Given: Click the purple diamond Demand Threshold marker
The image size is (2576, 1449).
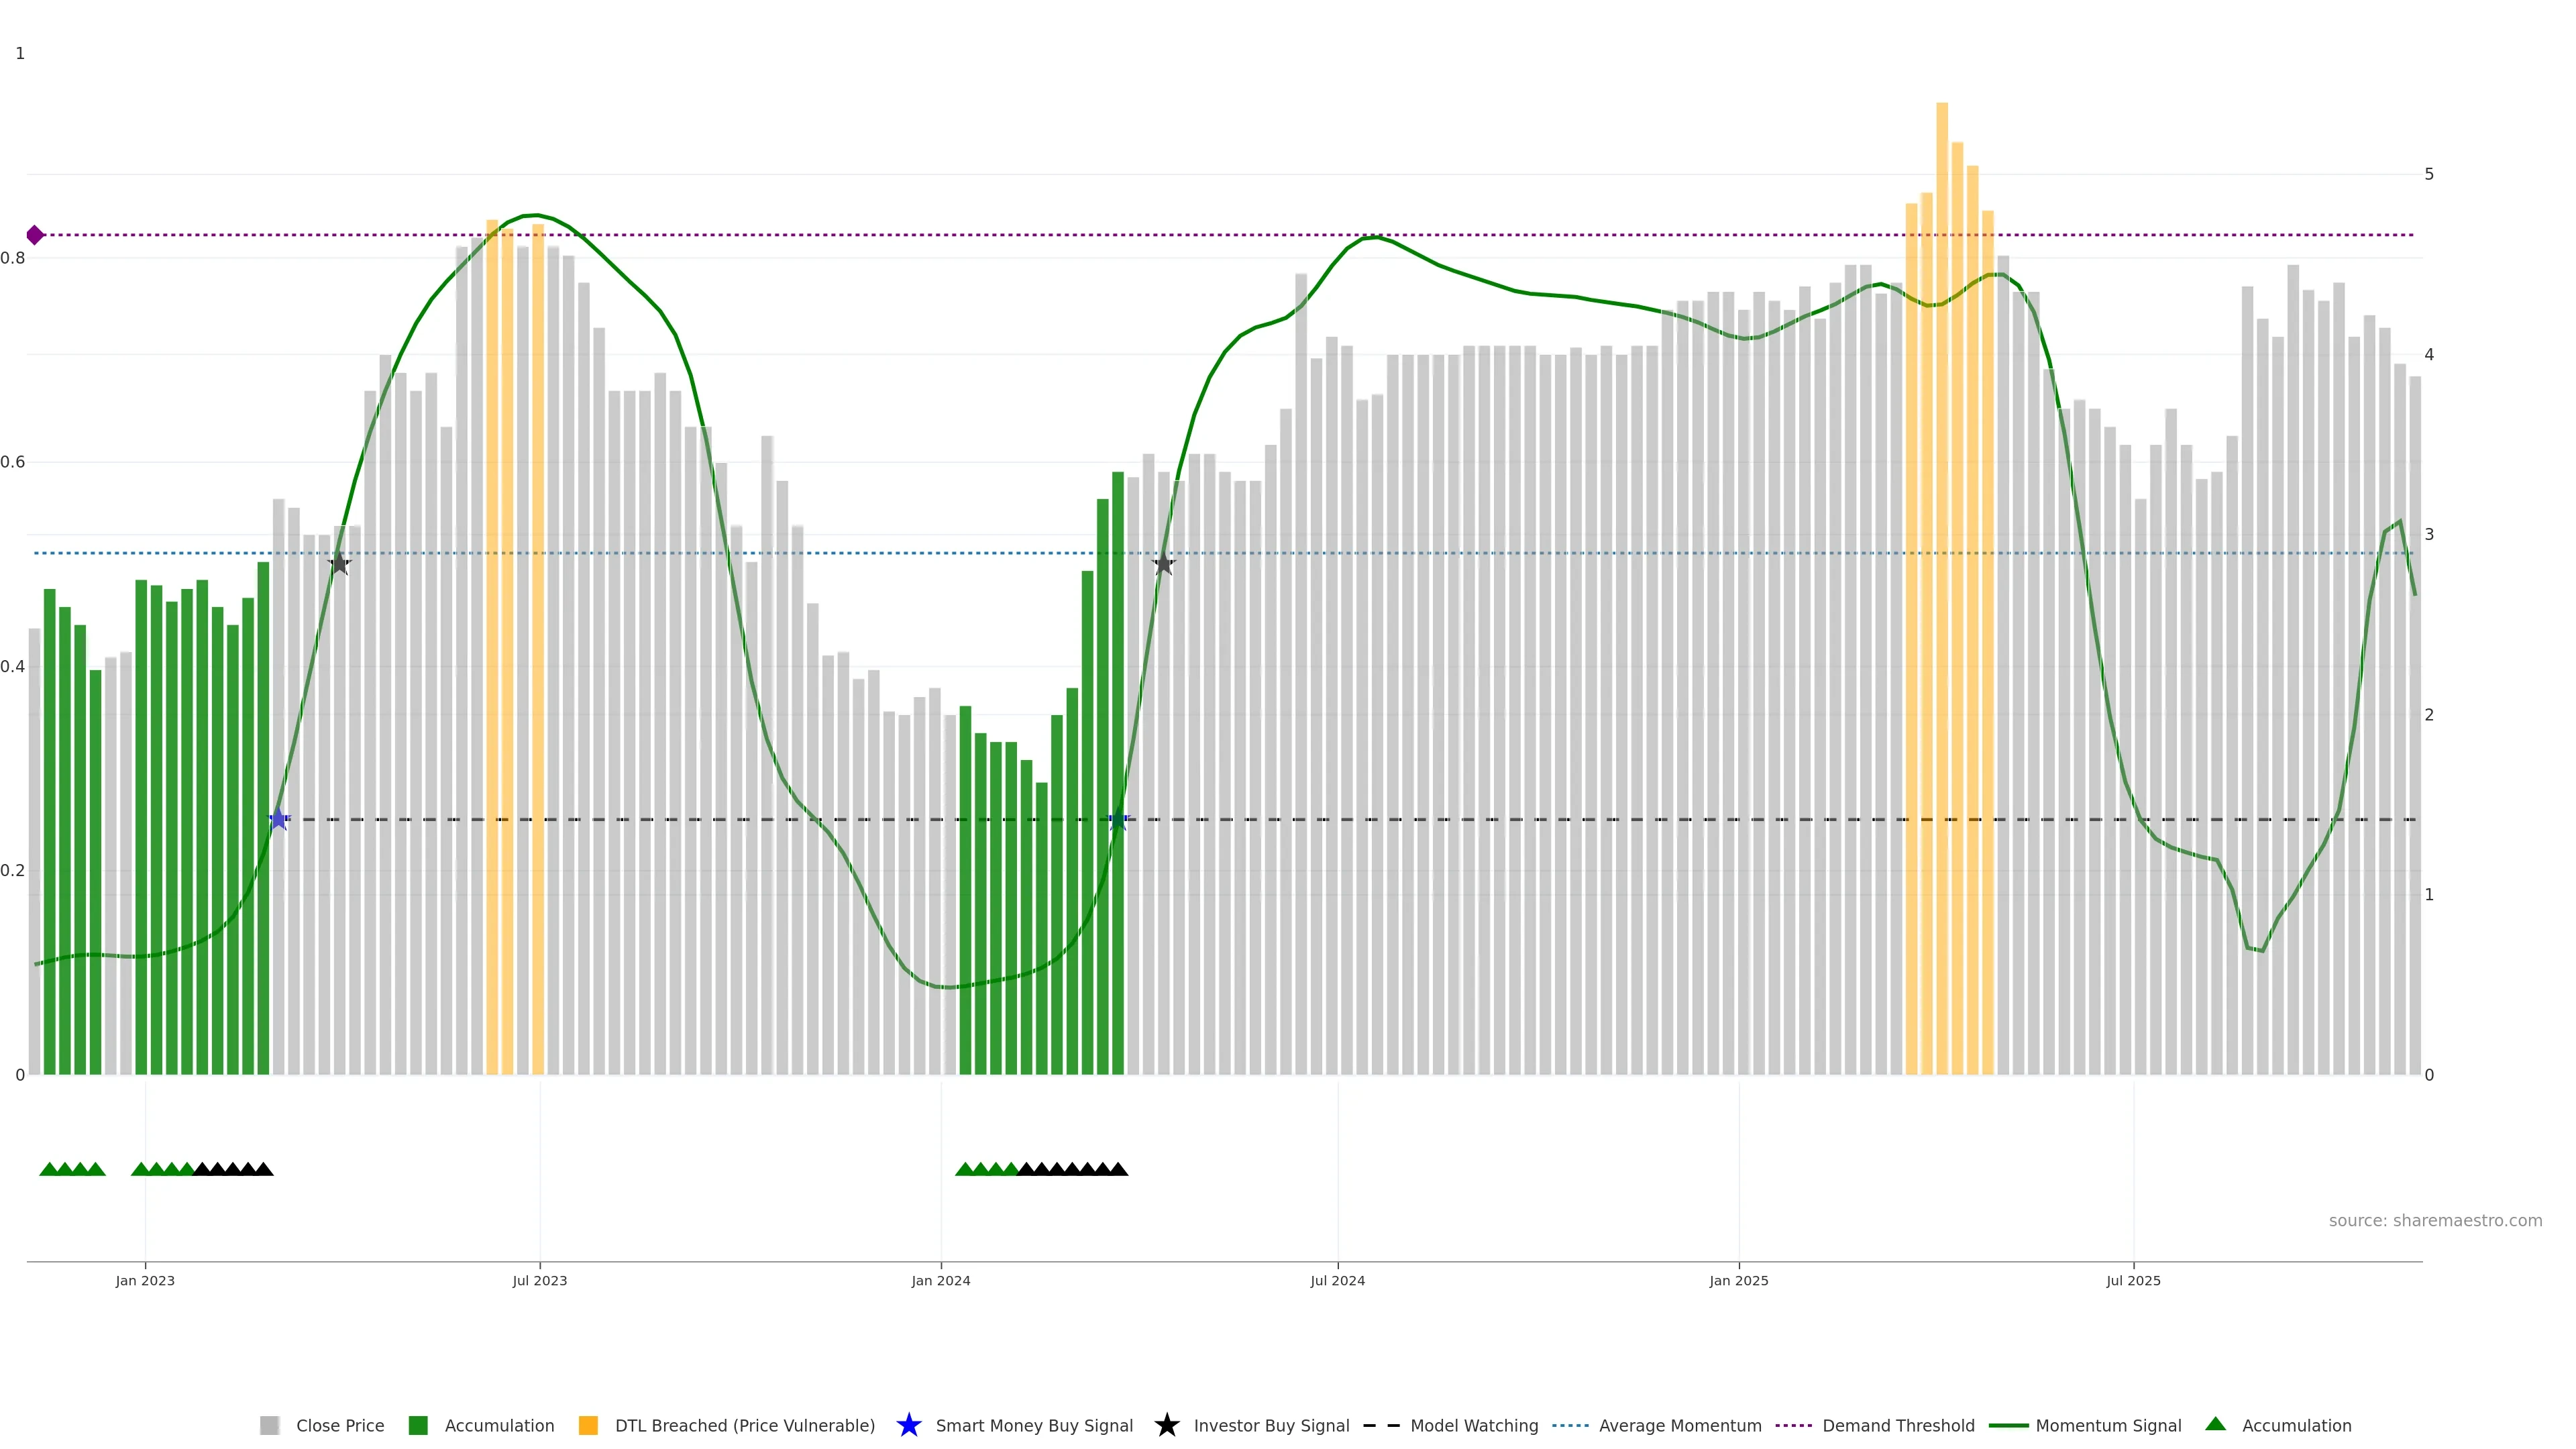Looking at the screenshot, I should click(35, 235).
